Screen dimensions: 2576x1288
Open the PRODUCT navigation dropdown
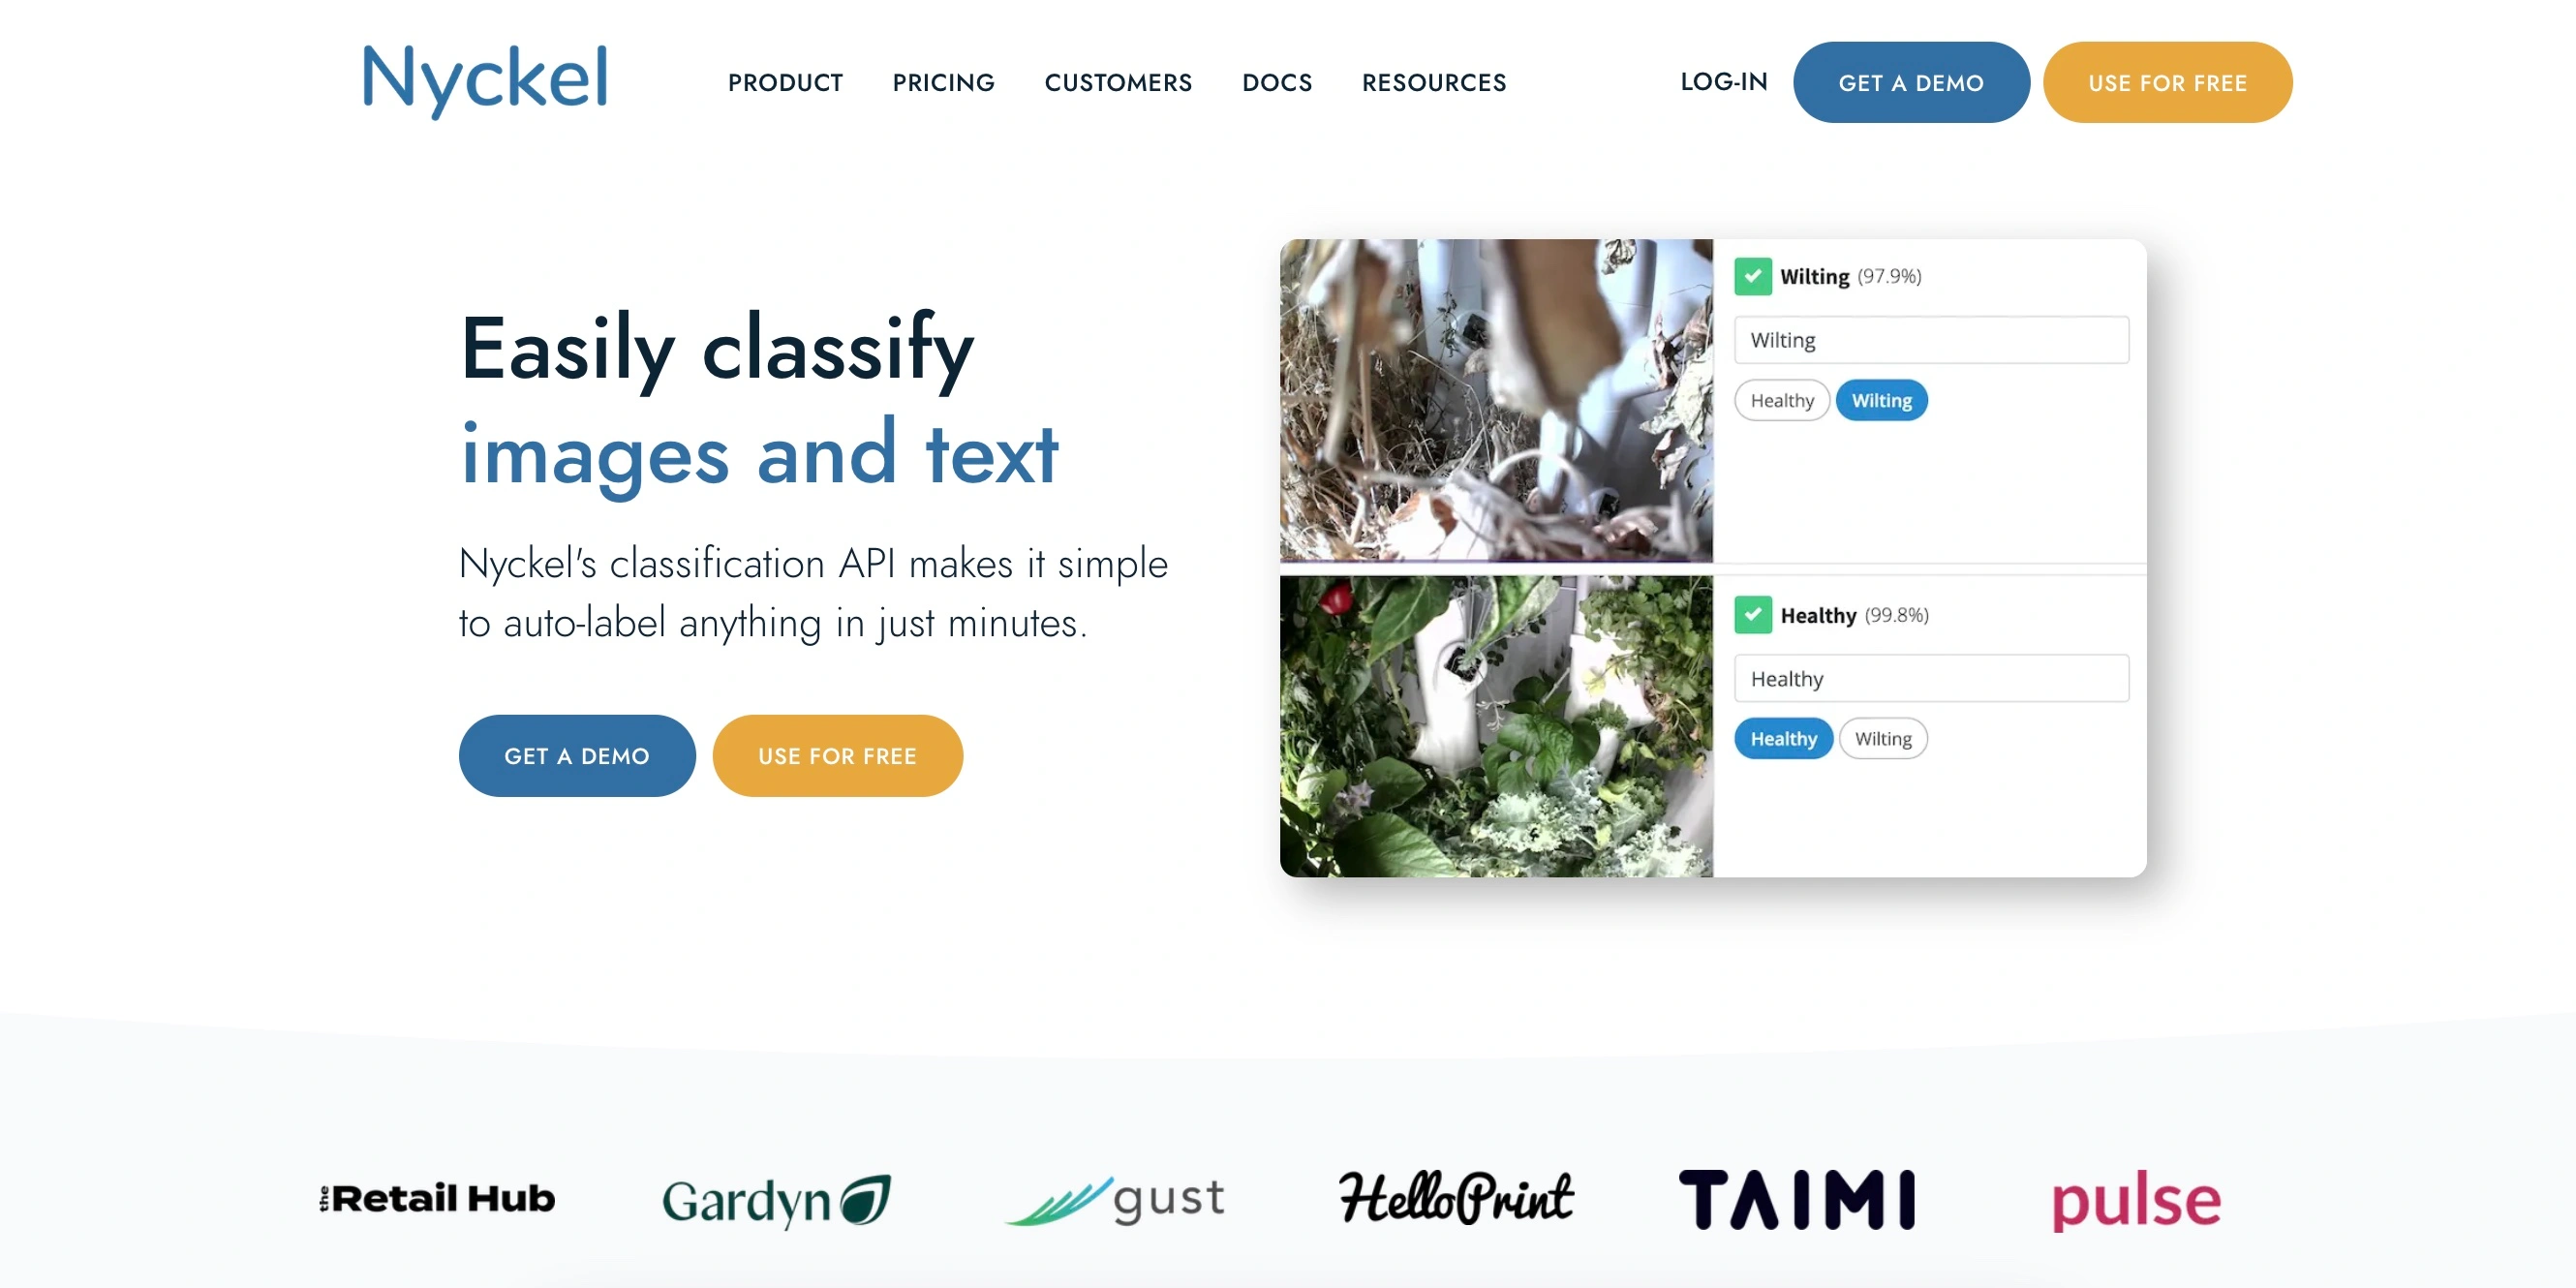(x=787, y=80)
